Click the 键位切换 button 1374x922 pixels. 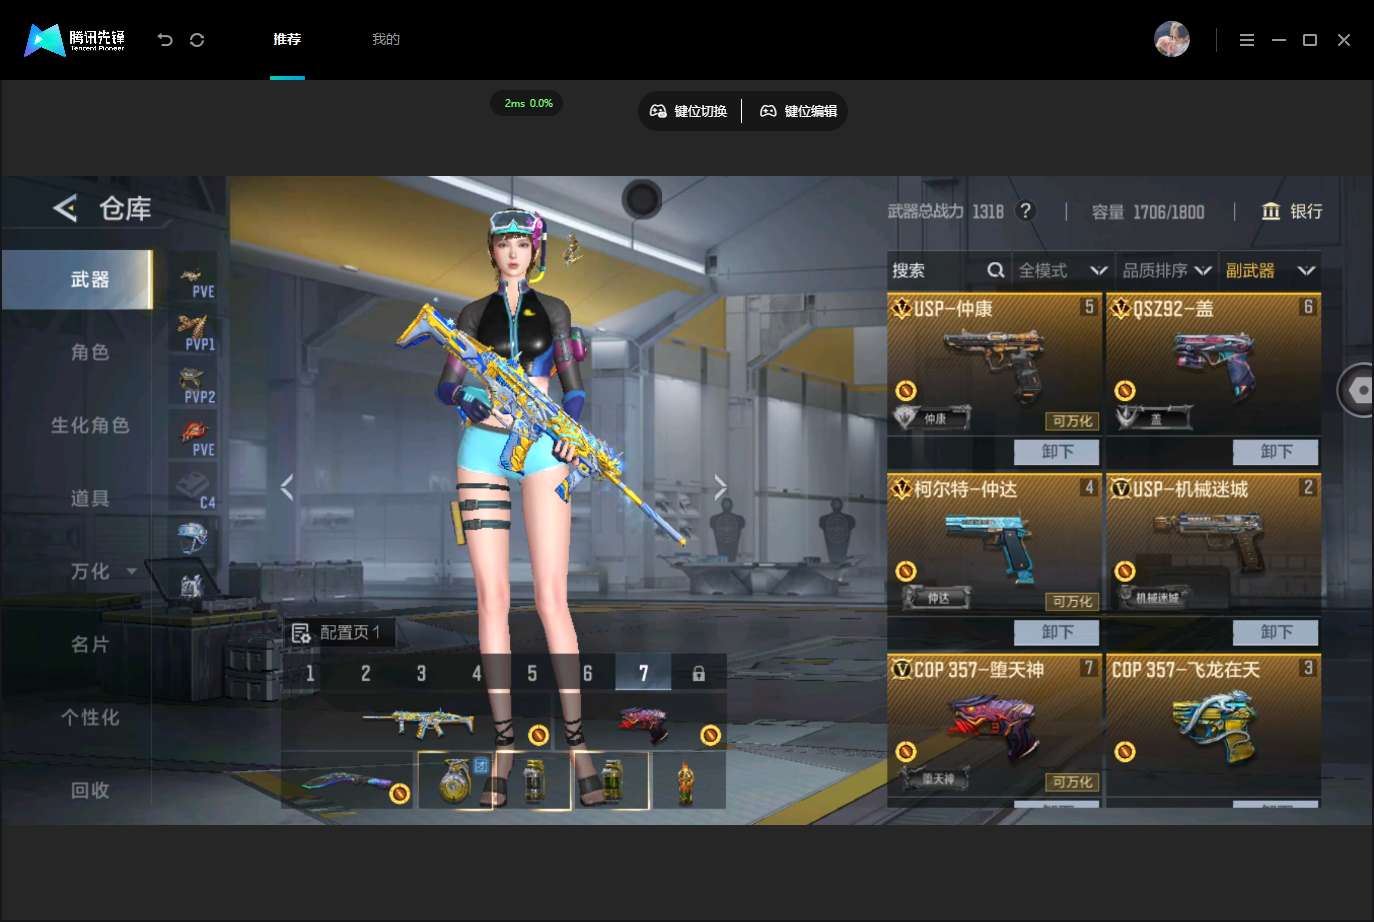point(689,111)
